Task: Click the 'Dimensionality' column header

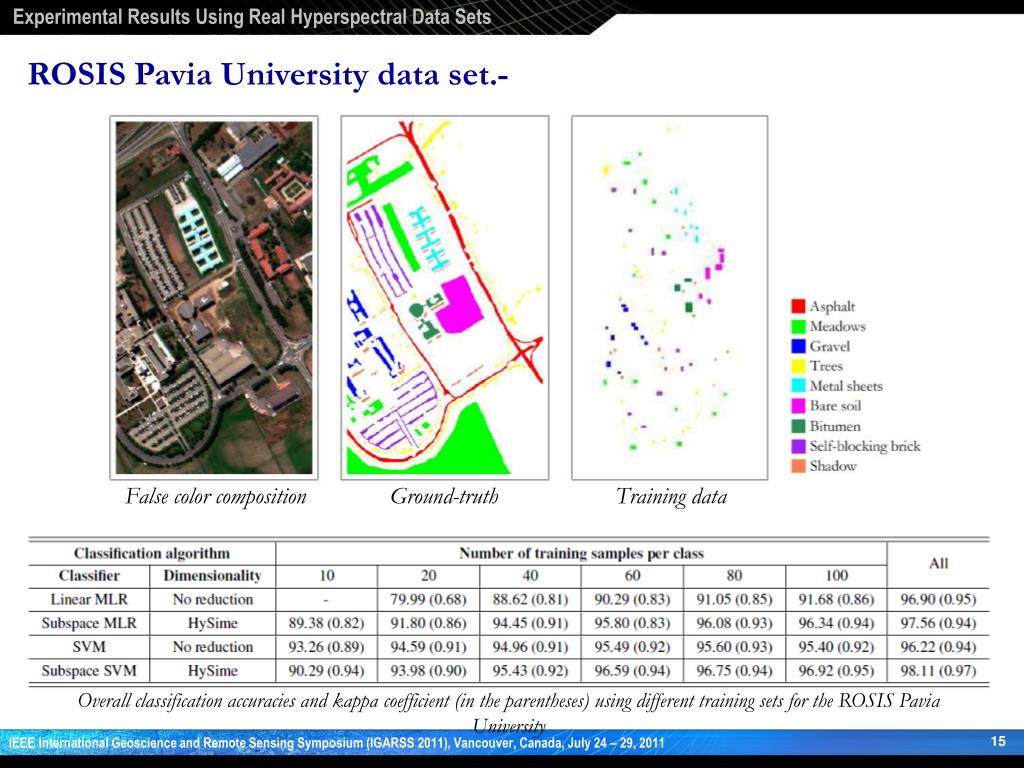Action: 212,575
